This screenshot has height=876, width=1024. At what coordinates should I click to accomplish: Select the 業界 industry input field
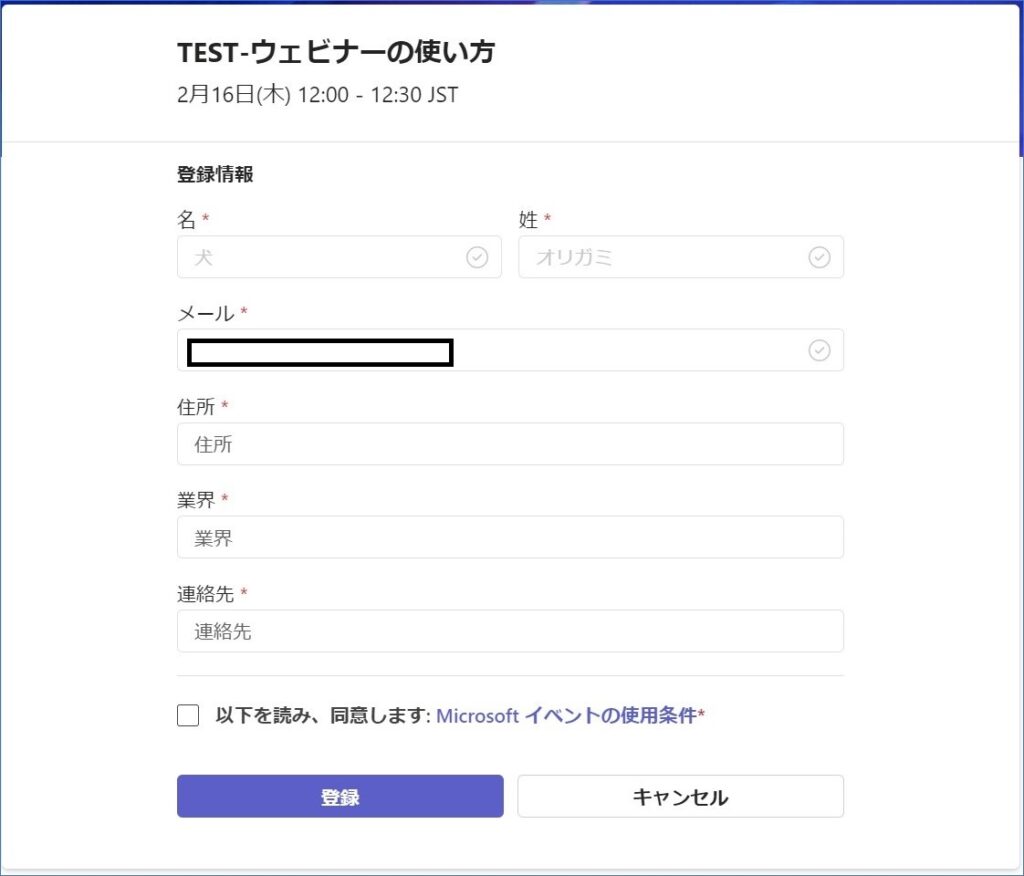(x=510, y=537)
